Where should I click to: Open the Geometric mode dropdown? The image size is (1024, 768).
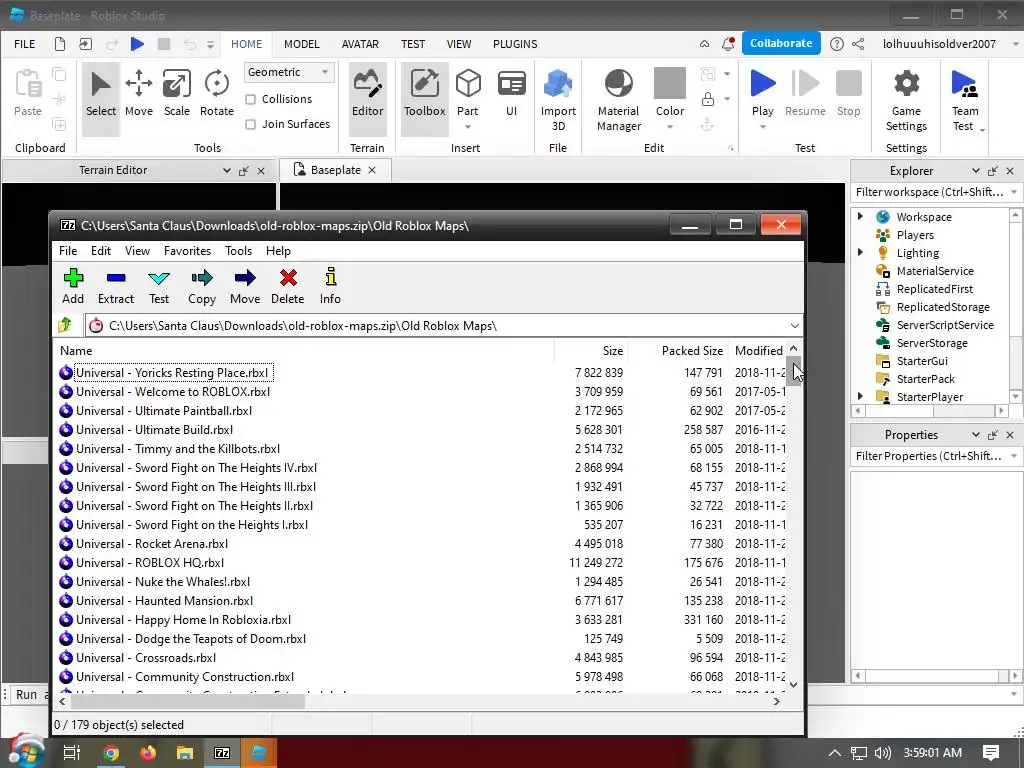[289, 72]
